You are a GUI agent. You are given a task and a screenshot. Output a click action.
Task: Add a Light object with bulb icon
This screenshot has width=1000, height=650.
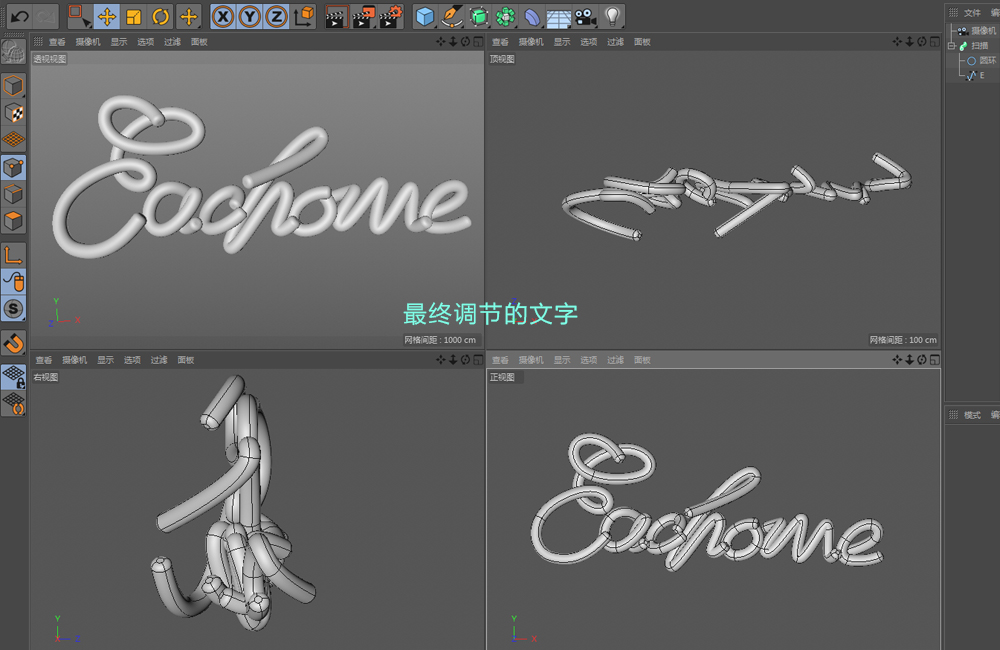612,17
